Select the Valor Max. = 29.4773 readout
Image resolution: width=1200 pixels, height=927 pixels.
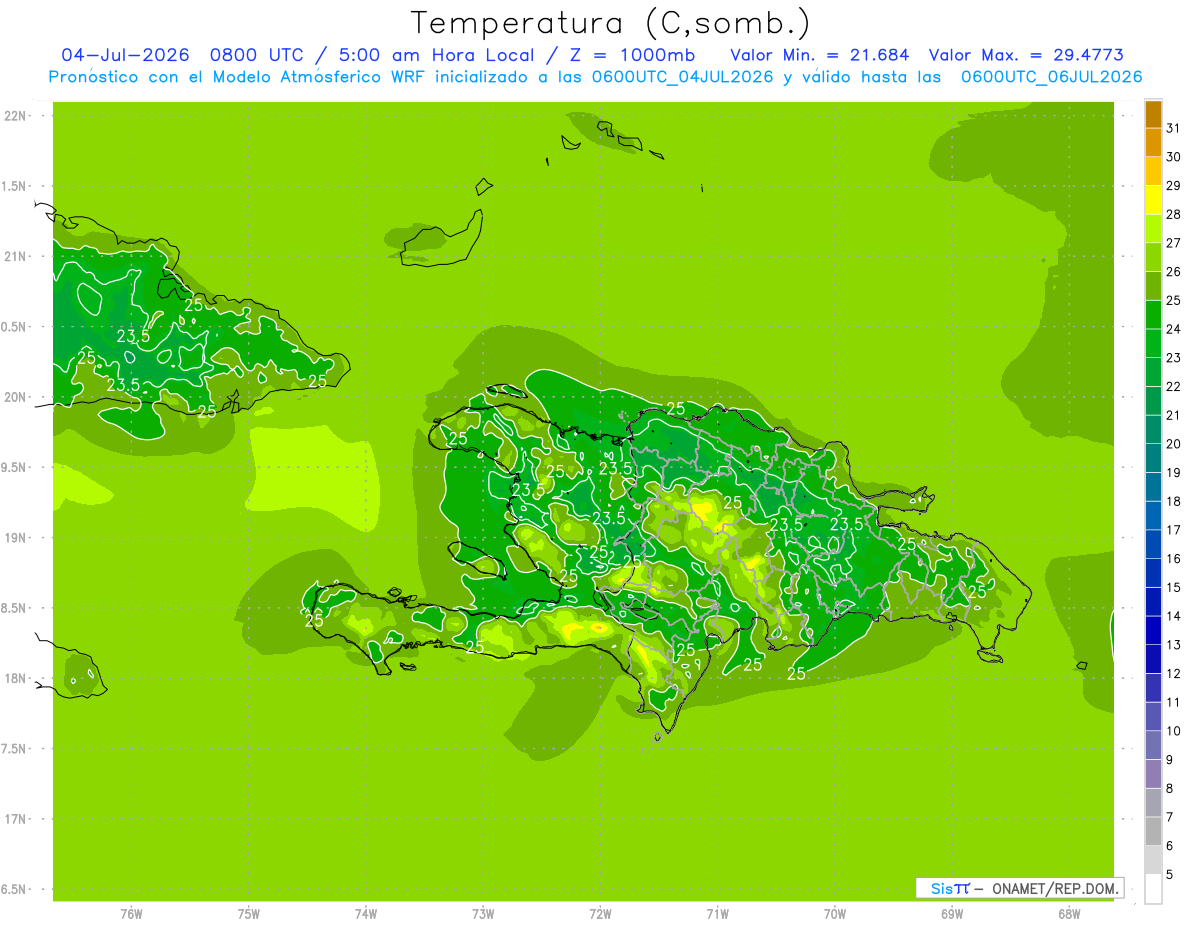click(x=1033, y=55)
